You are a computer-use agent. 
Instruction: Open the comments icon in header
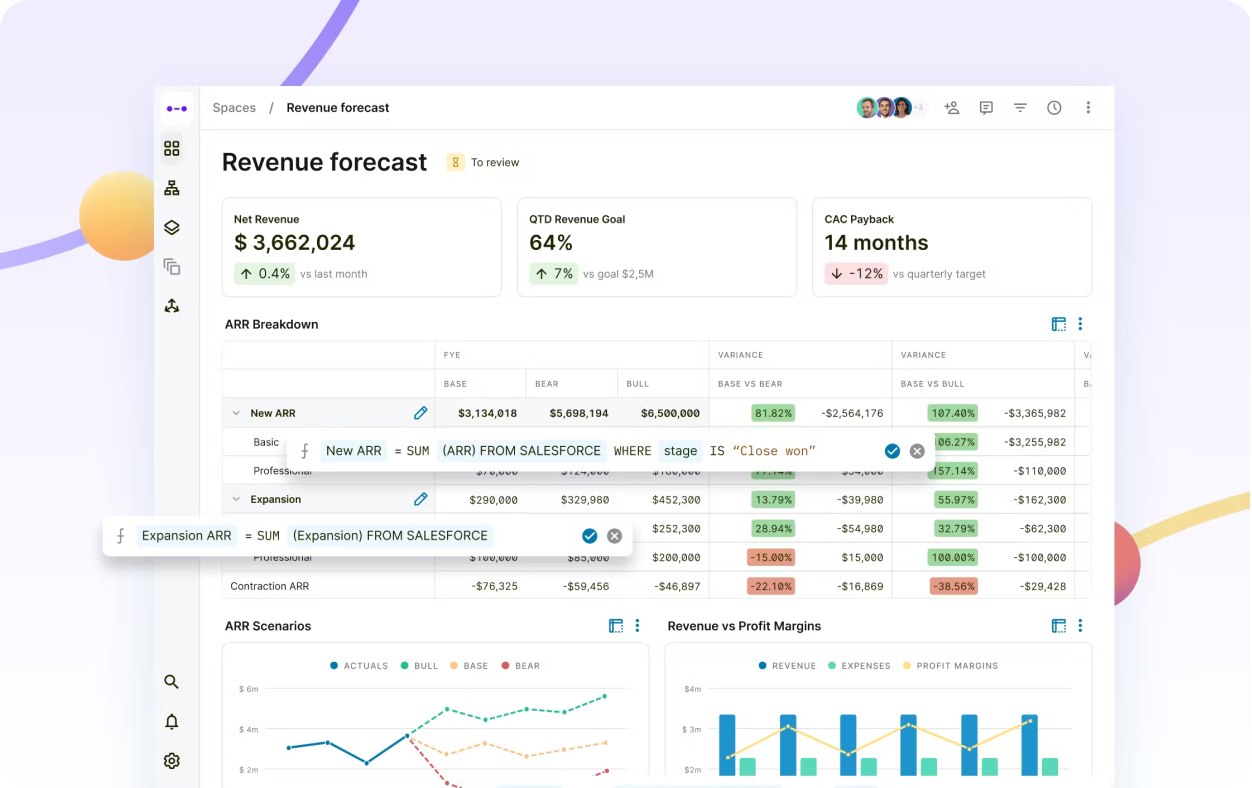click(x=986, y=108)
